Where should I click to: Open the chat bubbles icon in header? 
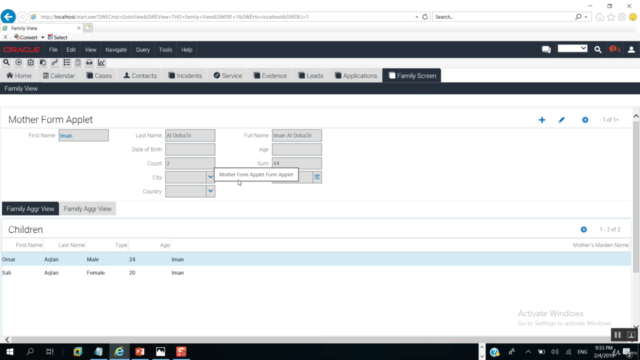click(x=546, y=49)
